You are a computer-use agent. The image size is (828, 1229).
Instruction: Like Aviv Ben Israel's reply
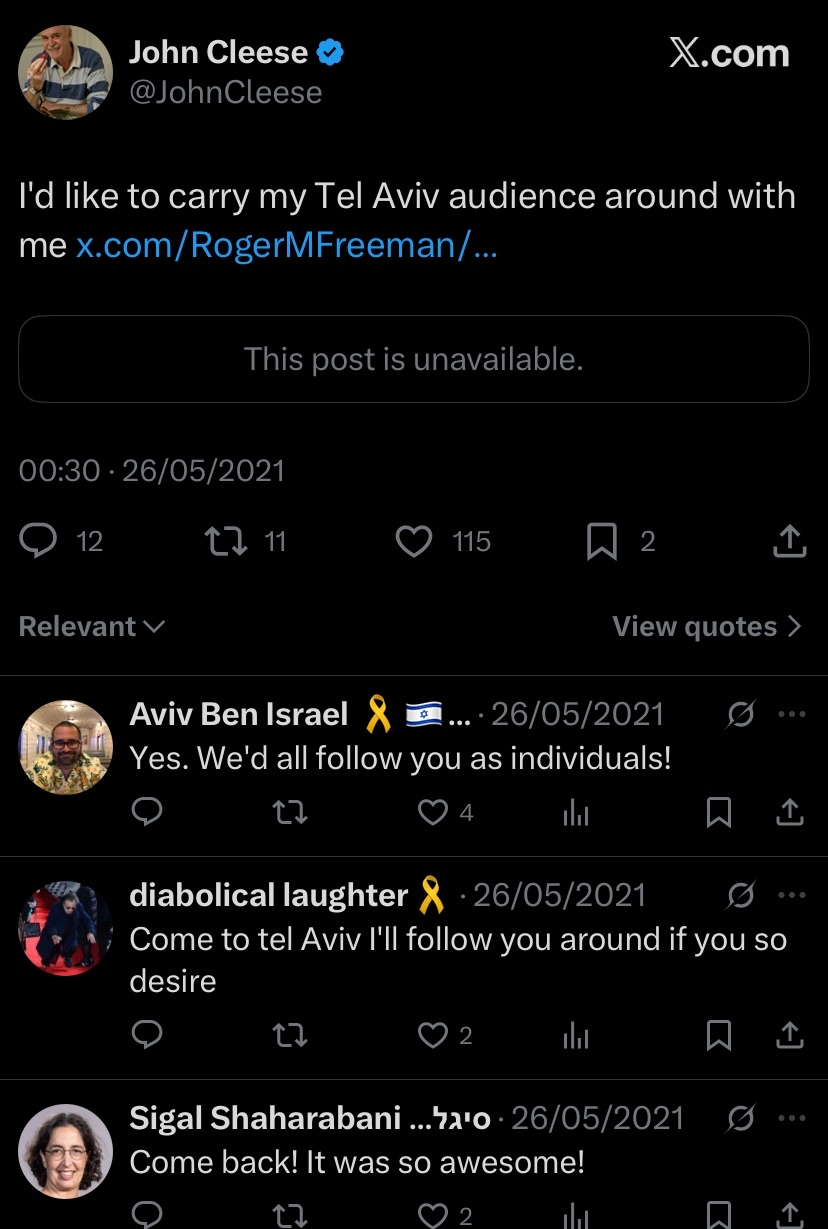pos(432,813)
